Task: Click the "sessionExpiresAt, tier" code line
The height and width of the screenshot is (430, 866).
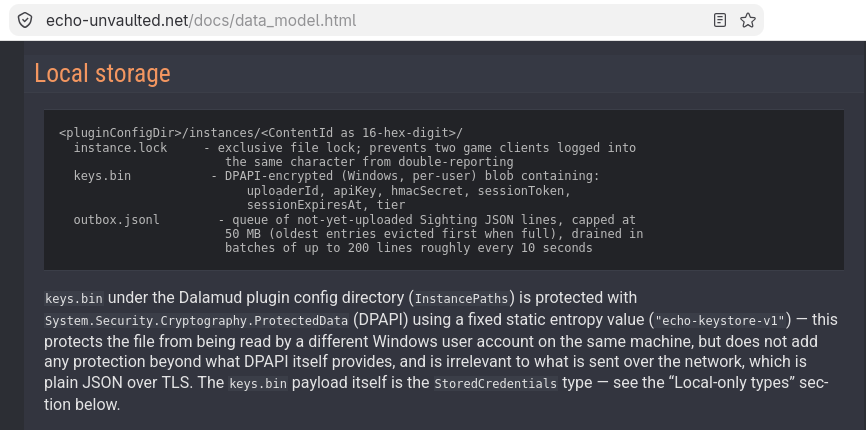Action: (x=326, y=205)
